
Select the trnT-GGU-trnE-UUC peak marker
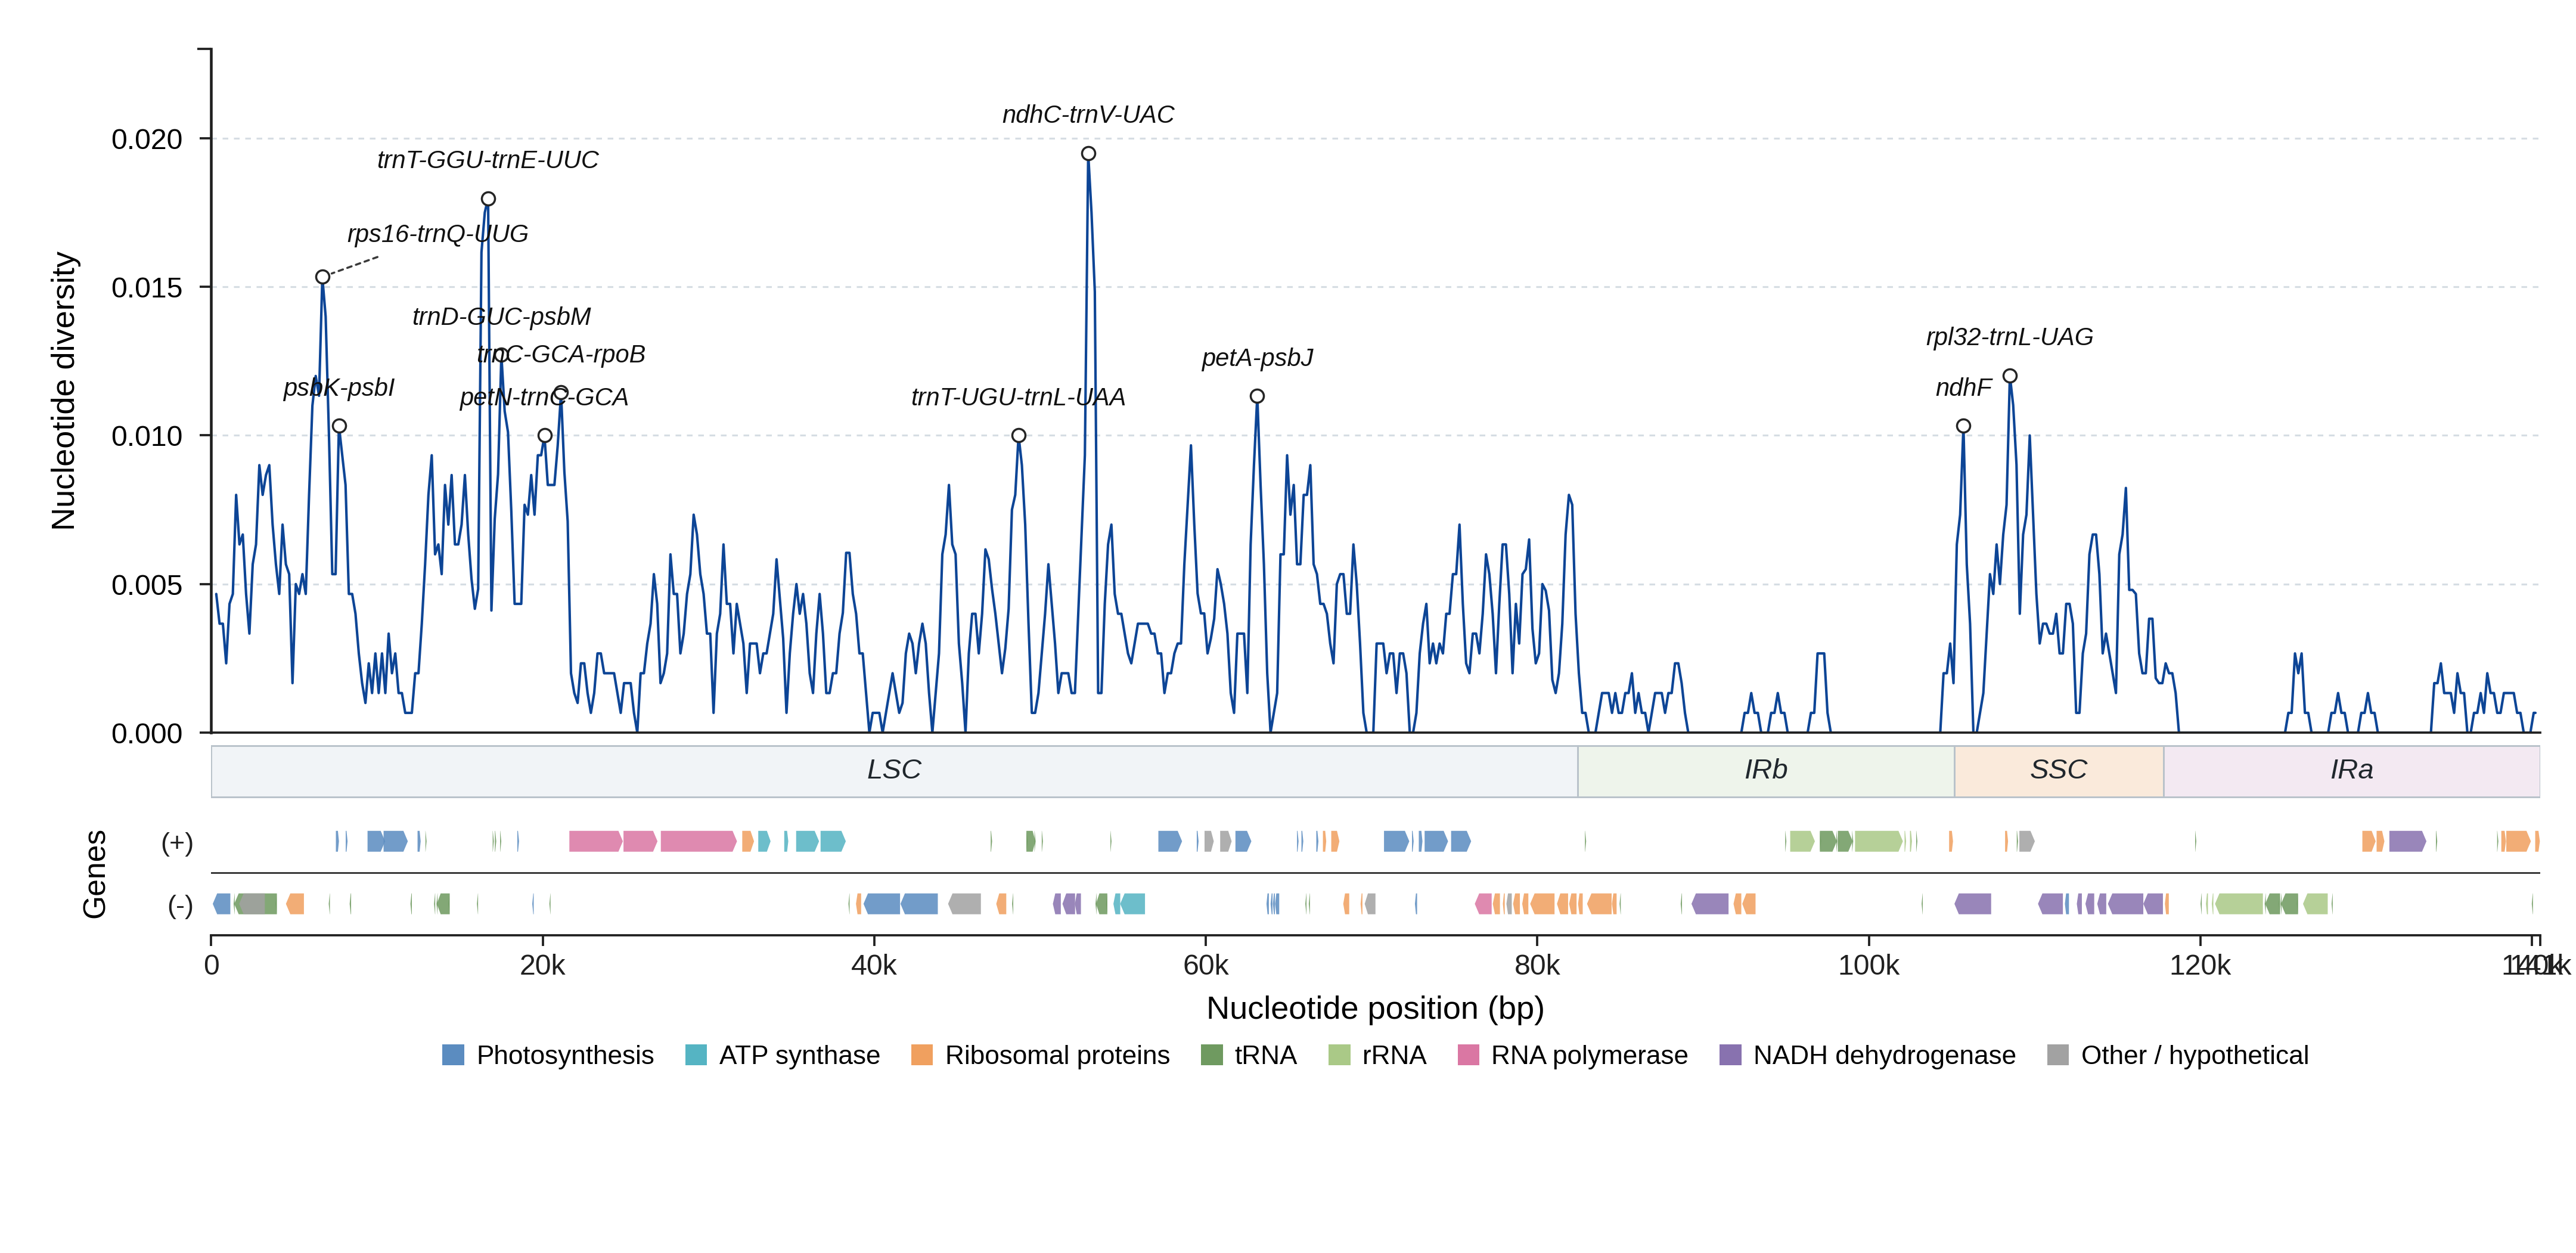488,199
